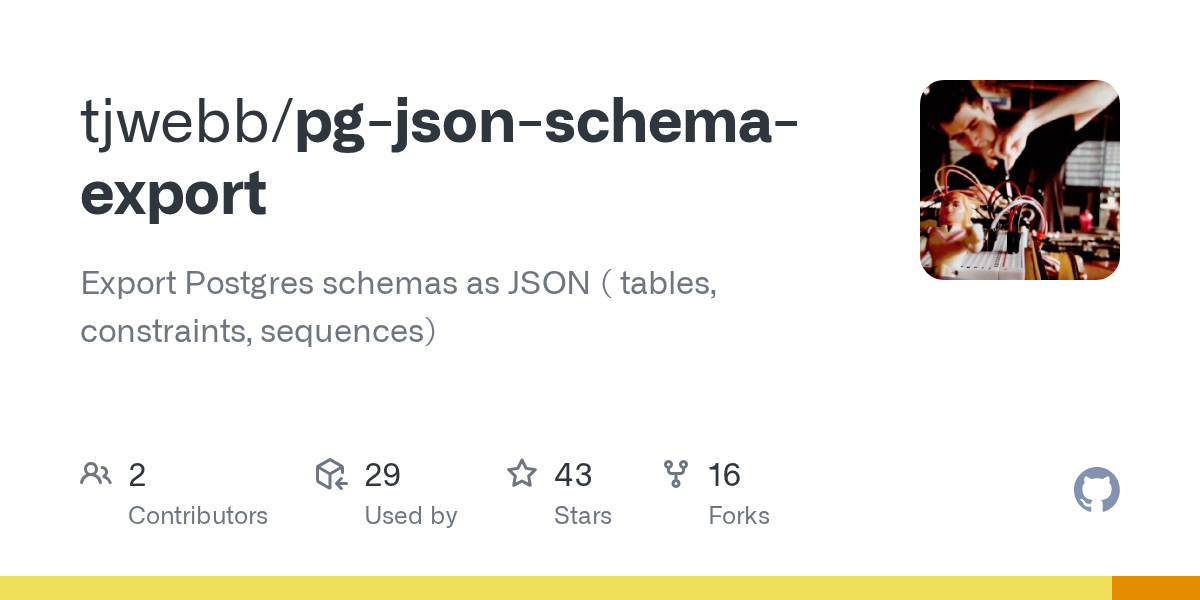
Task: Click the Contributors people icon
Action: (x=96, y=474)
